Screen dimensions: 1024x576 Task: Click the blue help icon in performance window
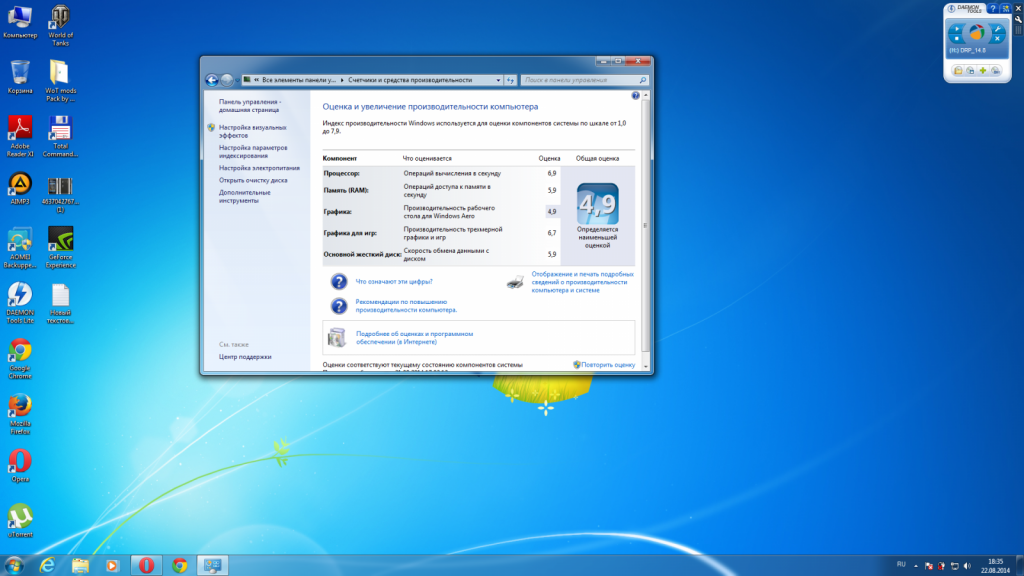coord(635,95)
